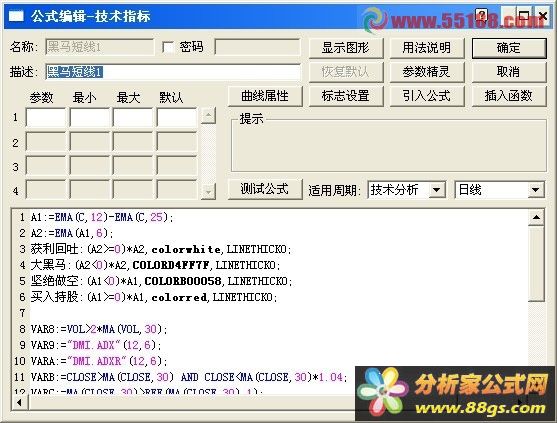Toggle the 密码 checkbox
The width and height of the screenshot is (557, 423).
coord(168,47)
